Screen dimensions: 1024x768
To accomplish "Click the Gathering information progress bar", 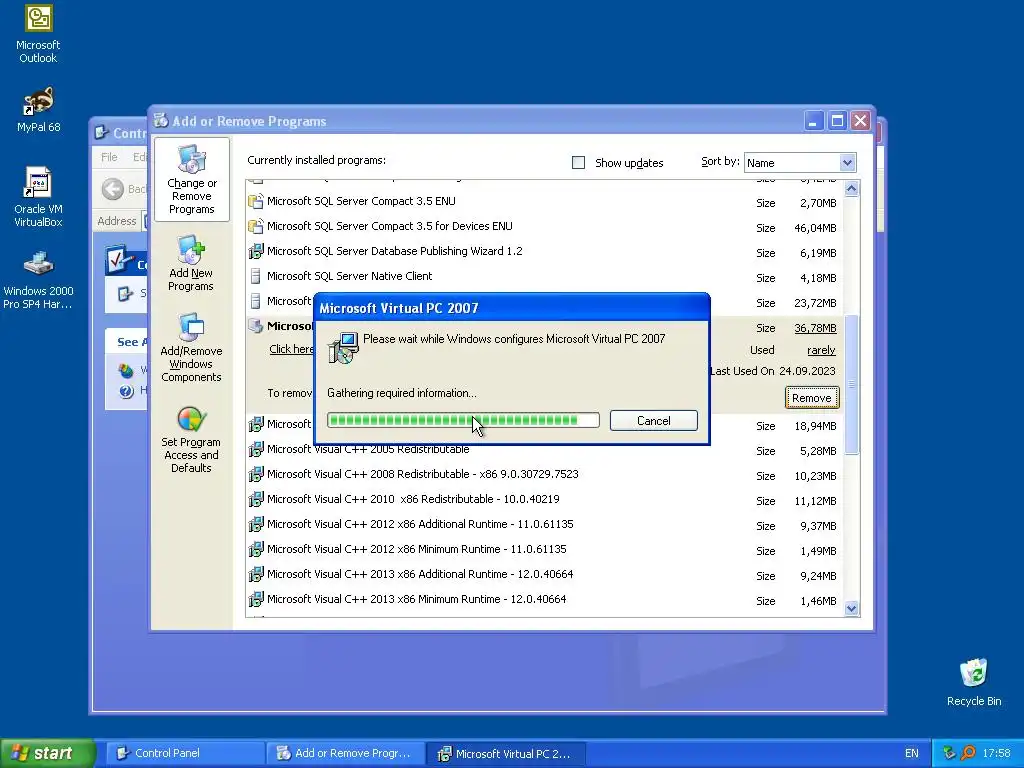I will coord(463,420).
